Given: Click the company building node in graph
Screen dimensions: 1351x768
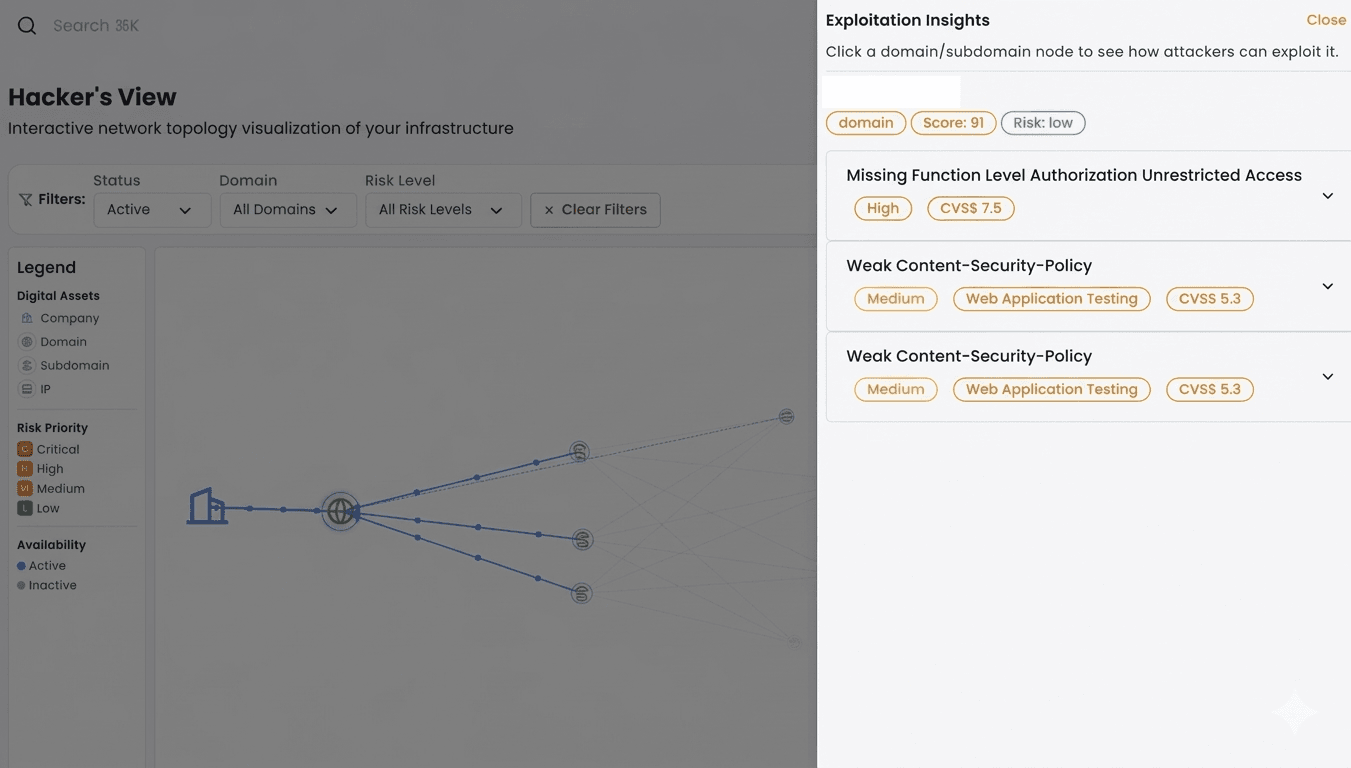Looking at the screenshot, I should coord(207,506).
